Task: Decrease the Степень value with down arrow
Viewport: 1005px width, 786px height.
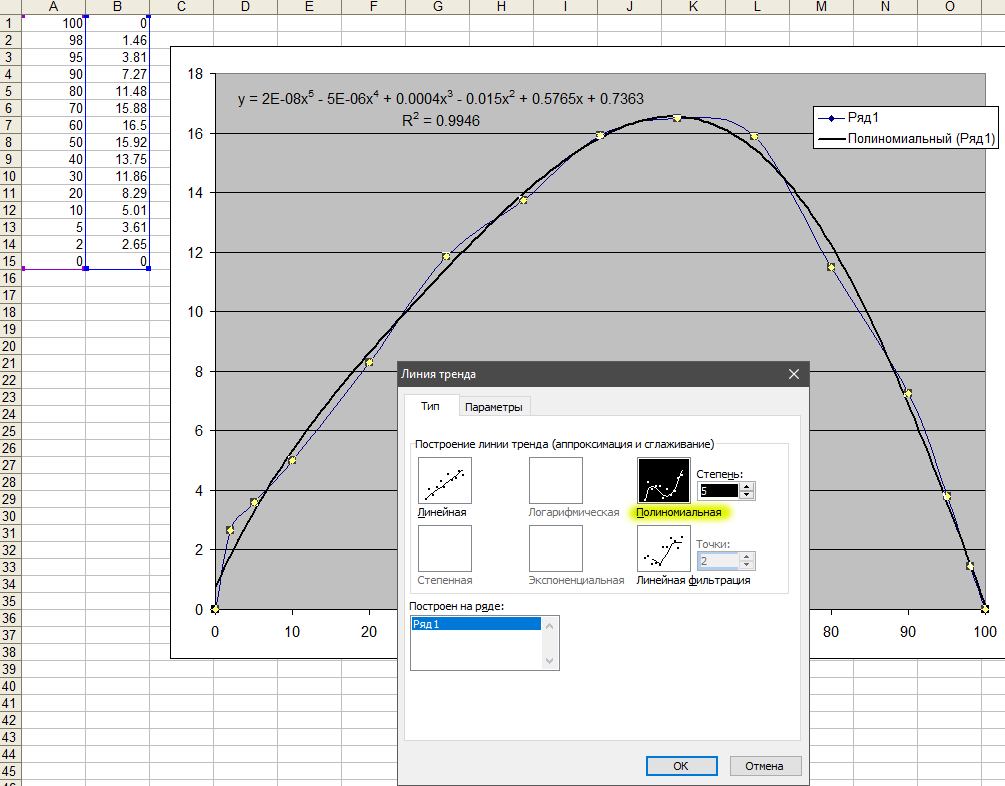Action: click(x=747, y=495)
